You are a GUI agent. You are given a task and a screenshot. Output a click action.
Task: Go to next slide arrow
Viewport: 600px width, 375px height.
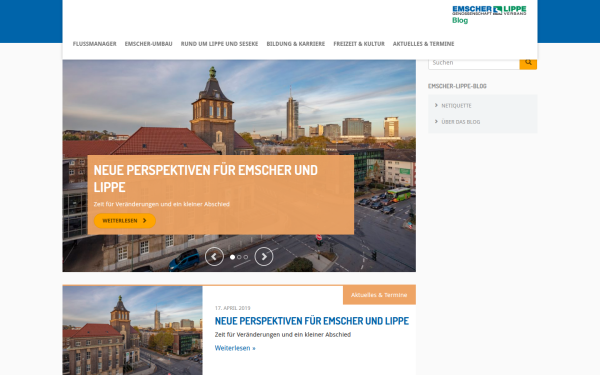click(x=264, y=256)
